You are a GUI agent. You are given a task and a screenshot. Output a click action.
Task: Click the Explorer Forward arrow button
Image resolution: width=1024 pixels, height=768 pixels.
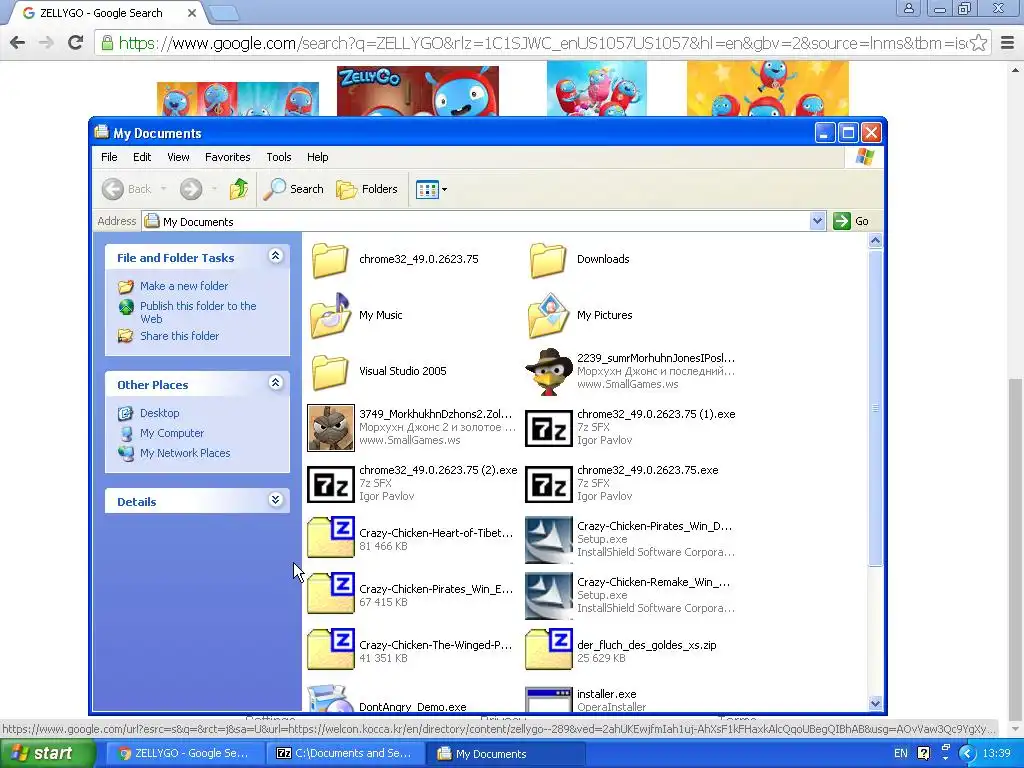click(x=191, y=189)
